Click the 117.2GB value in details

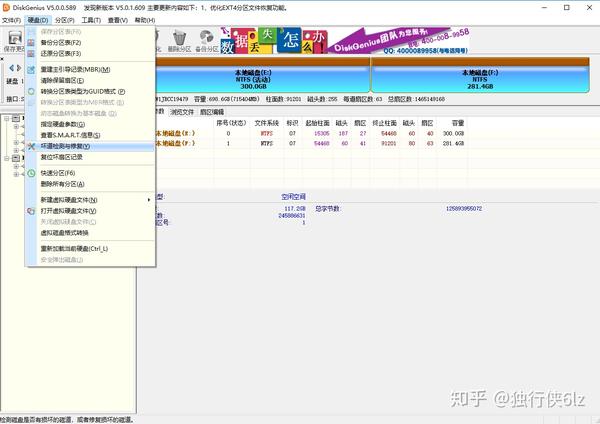point(295,209)
